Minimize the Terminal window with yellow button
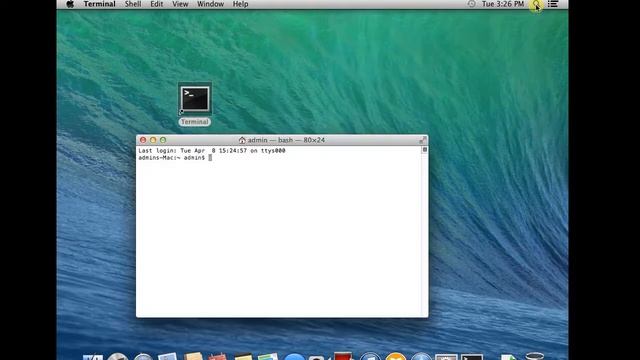640x360 pixels. (x=153, y=140)
